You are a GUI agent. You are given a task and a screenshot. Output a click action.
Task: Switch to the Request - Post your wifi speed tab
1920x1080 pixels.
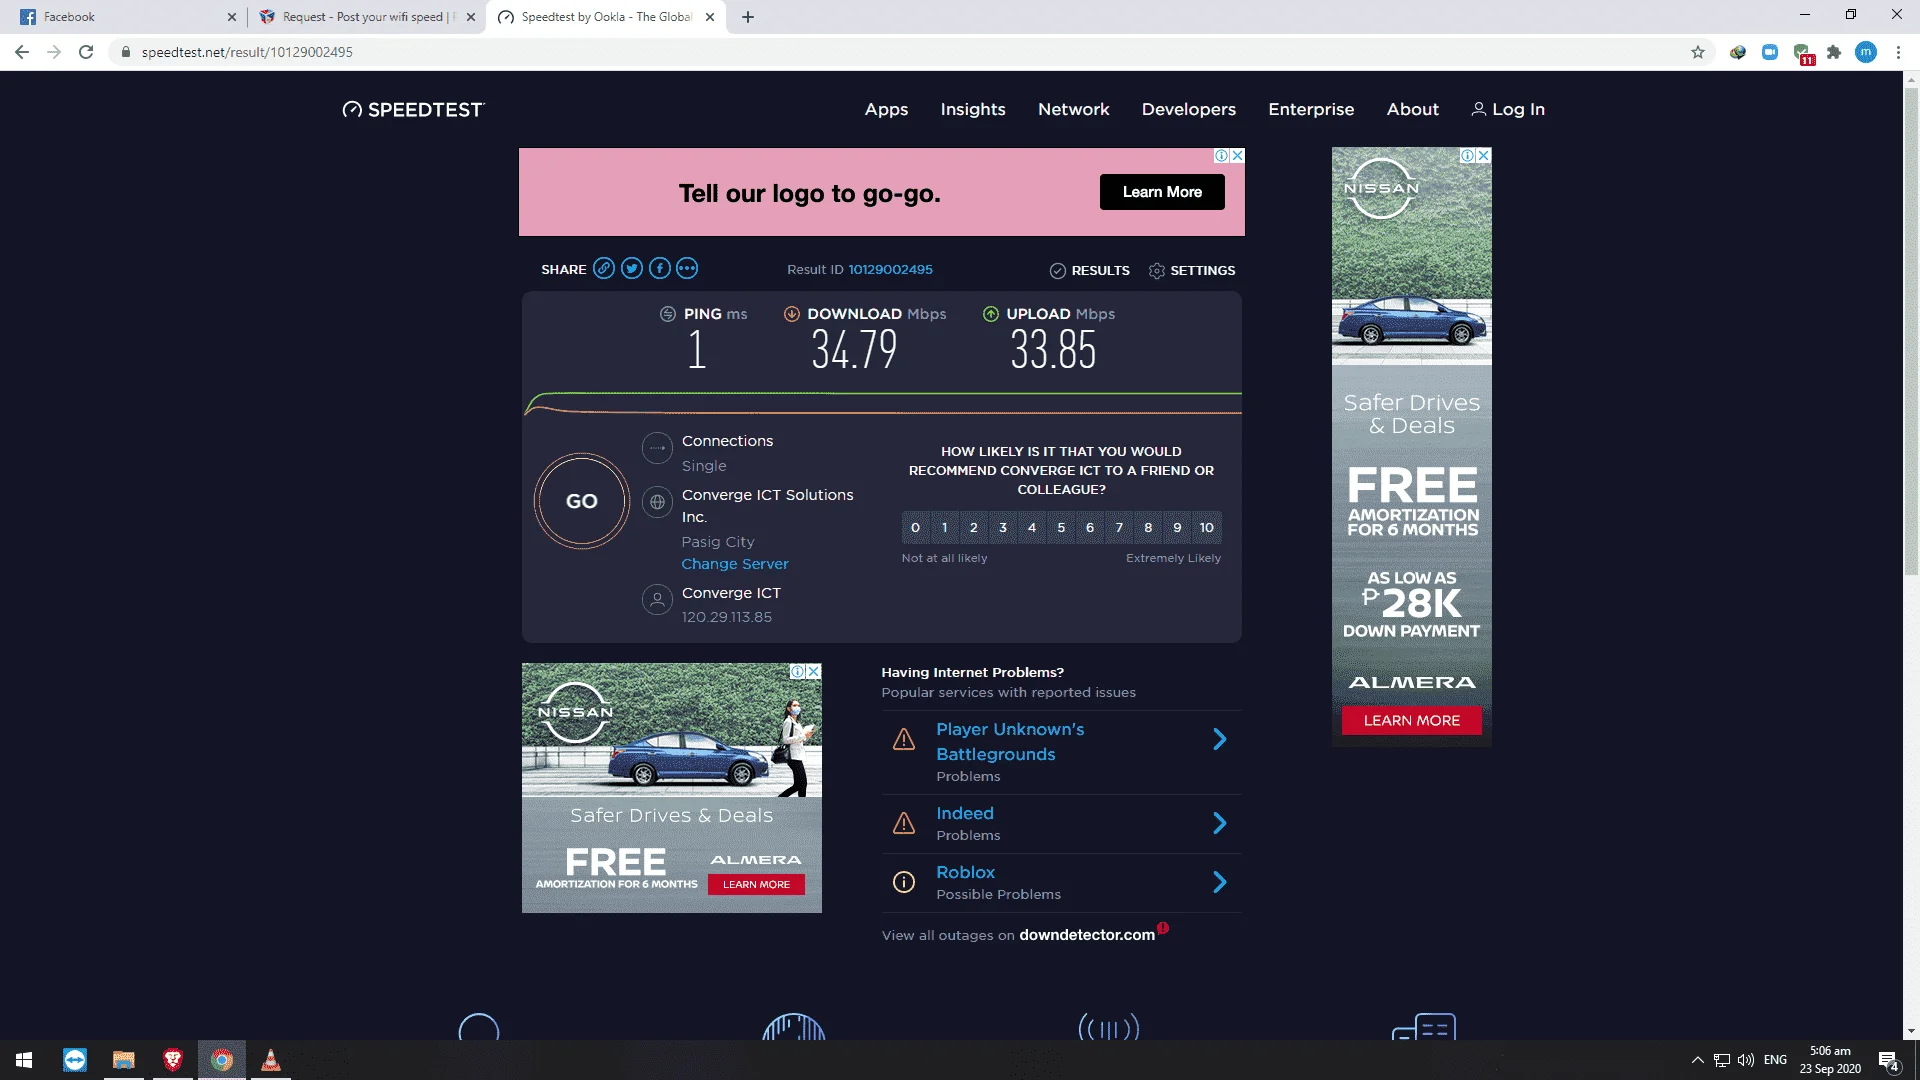365,17
